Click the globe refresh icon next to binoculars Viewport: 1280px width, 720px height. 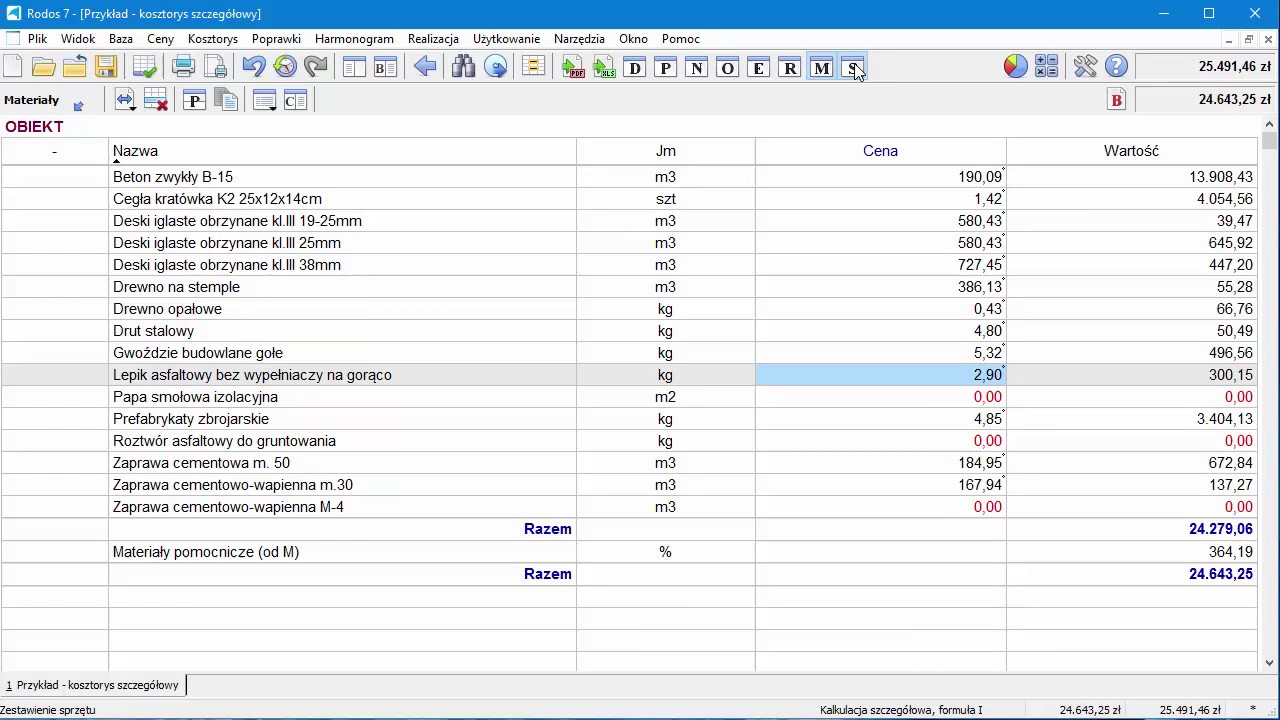tap(495, 67)
